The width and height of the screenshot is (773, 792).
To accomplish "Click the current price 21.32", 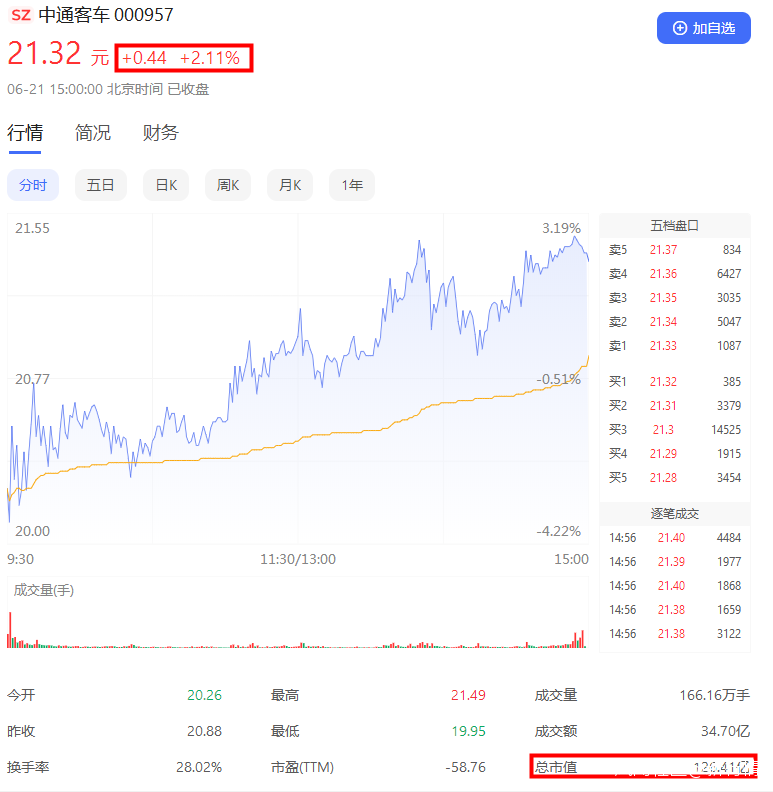I will (44, 54).
